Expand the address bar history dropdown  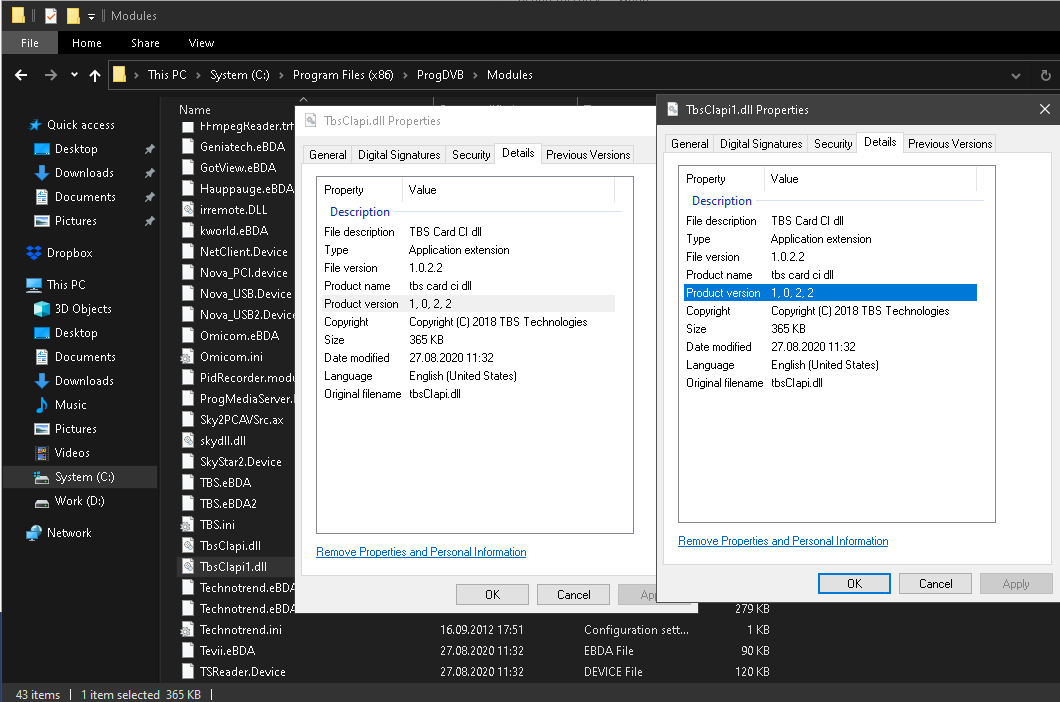pyautogui.click(x=1016, y=75)
